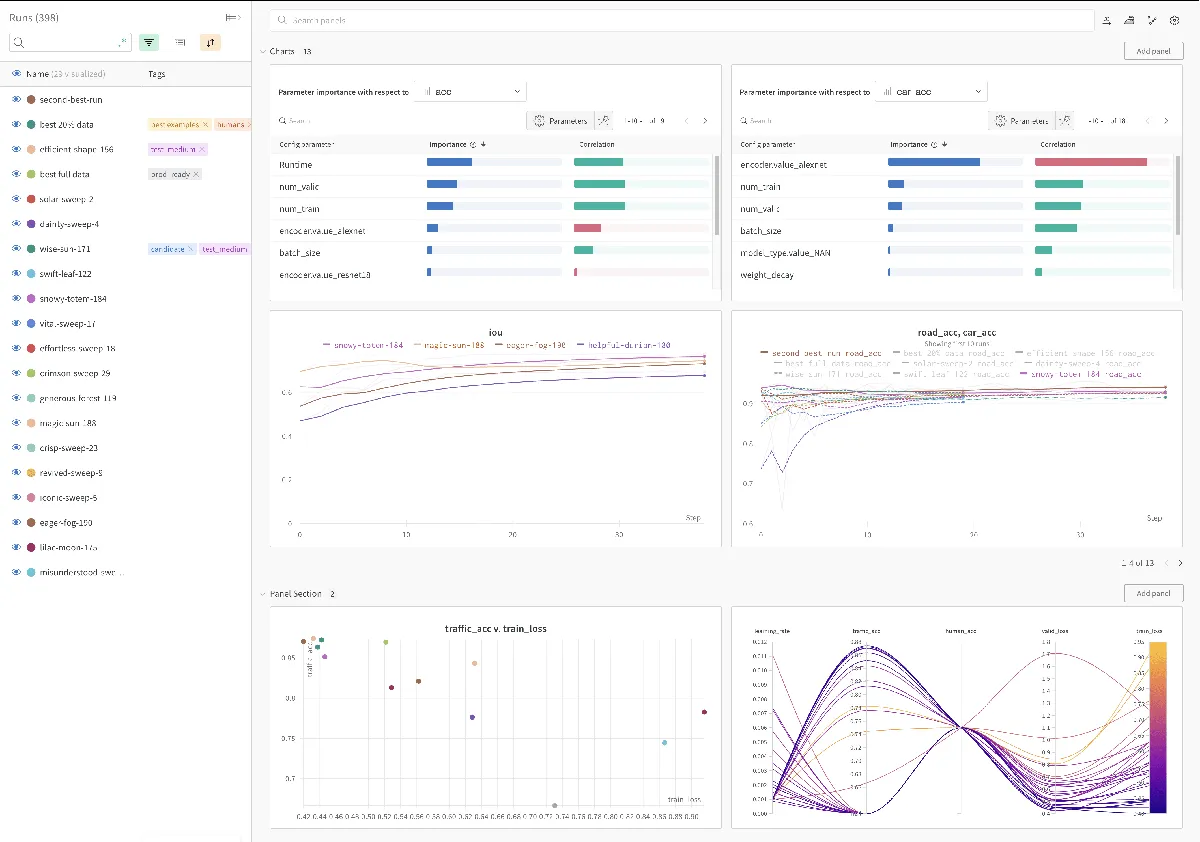Go to next page in left importance panel

tap(705, 121)
